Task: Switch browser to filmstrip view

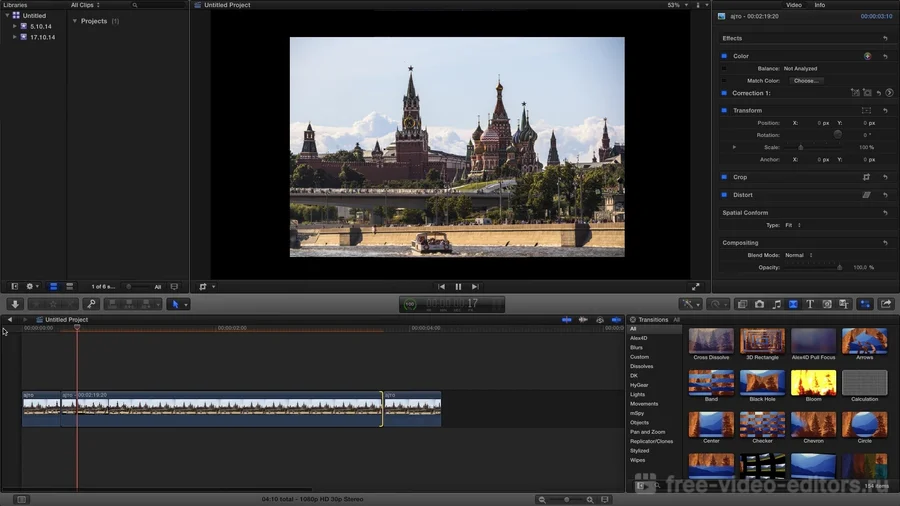Action: click(x=53, y=287)
